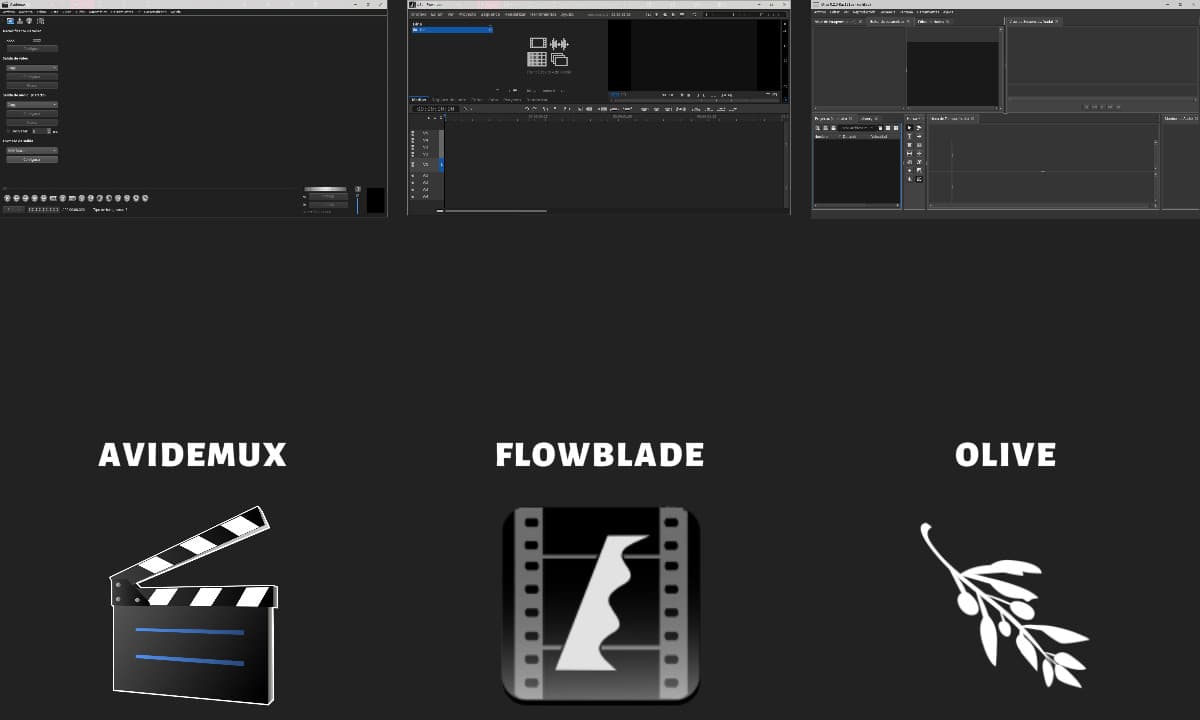Open the first menu in Olive menu bar
The width and height of the screenshot is (1200, 720).
pos(819,12)
